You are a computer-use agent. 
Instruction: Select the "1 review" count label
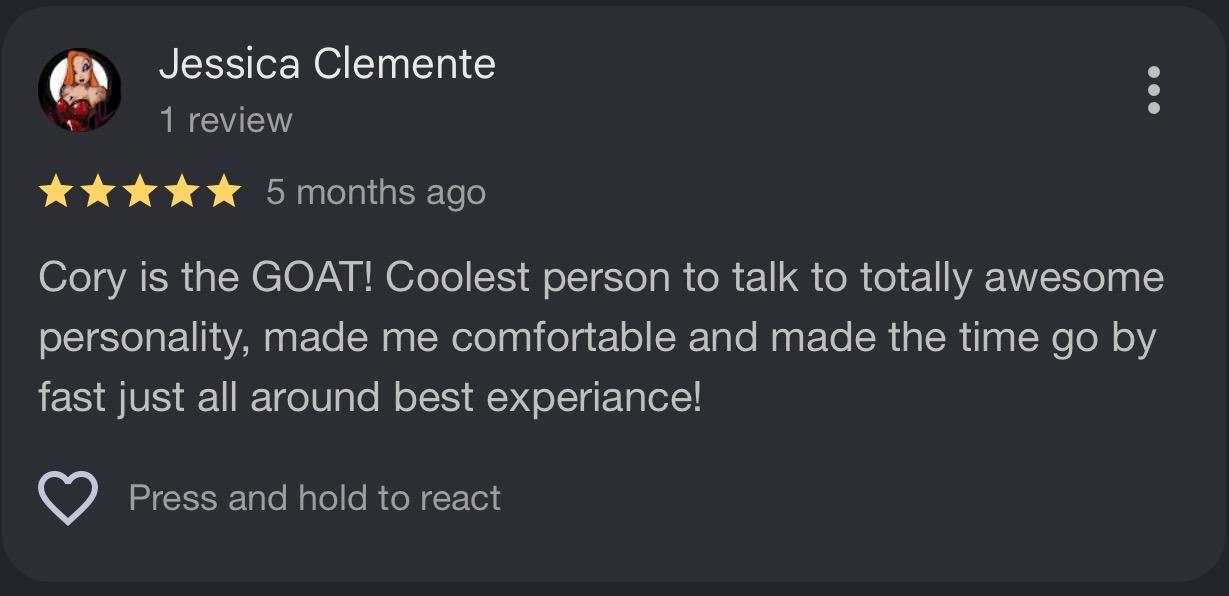(x=226, y=120)
